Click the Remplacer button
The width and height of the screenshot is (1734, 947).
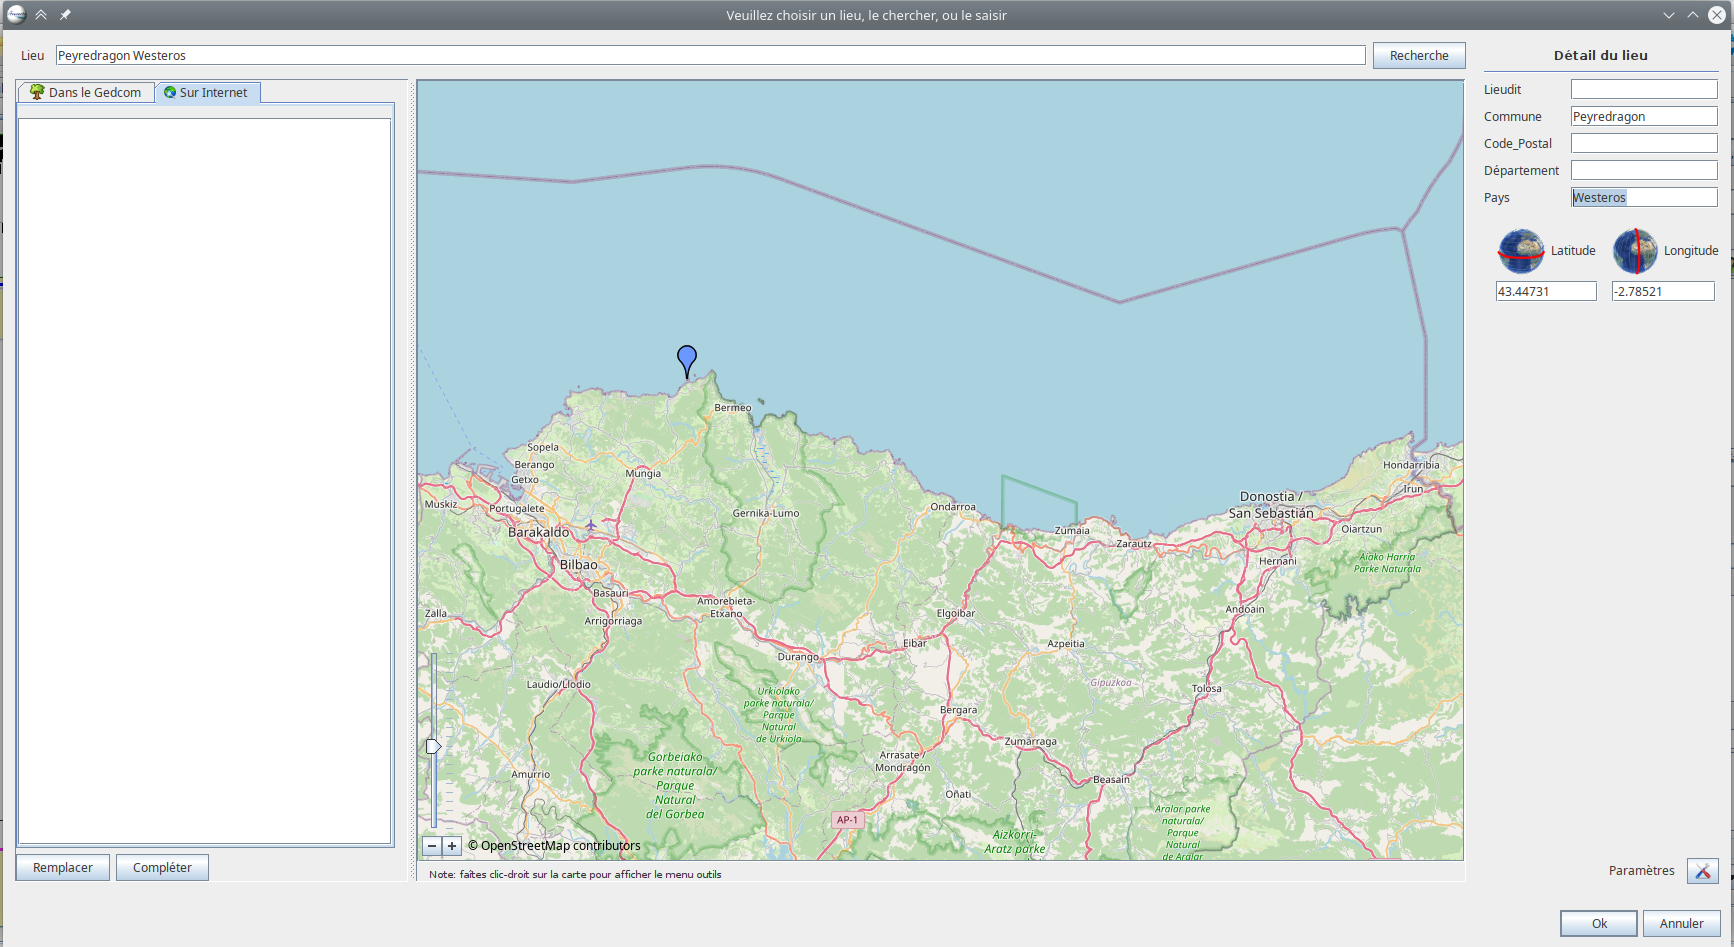pos(63,867)
